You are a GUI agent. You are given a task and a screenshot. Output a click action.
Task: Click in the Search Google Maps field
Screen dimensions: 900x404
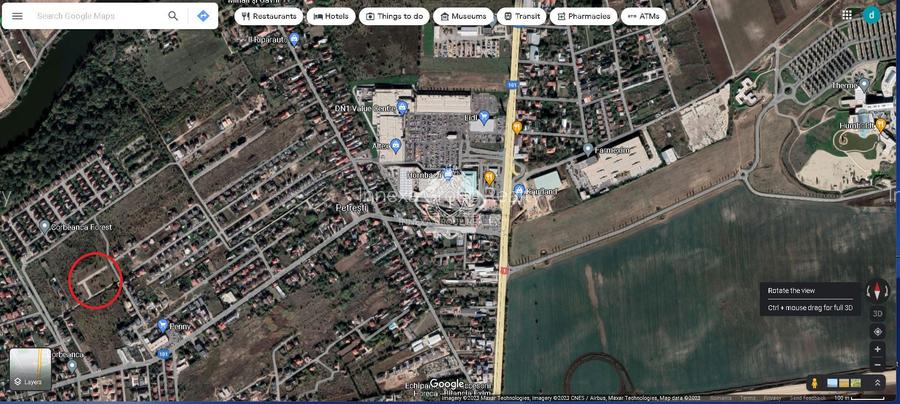[95, 16]
